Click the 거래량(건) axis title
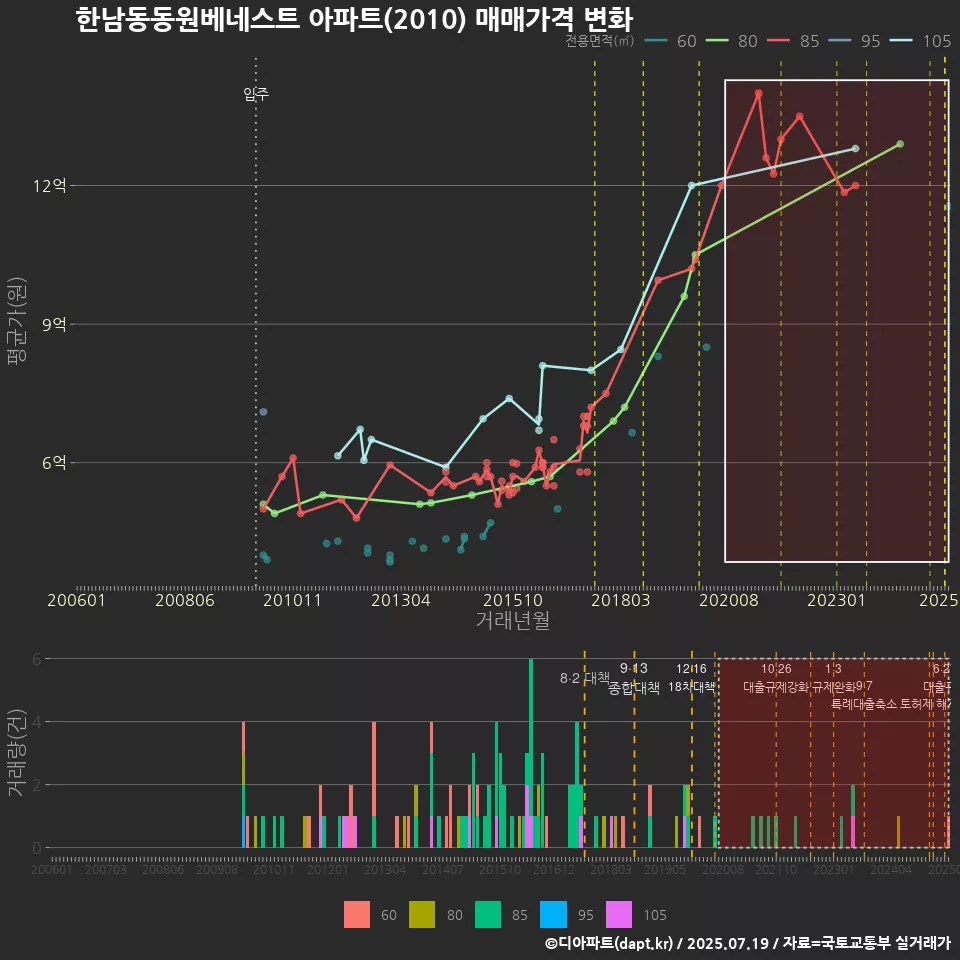The width and height of the screenshot is (960, 960). 17,753
